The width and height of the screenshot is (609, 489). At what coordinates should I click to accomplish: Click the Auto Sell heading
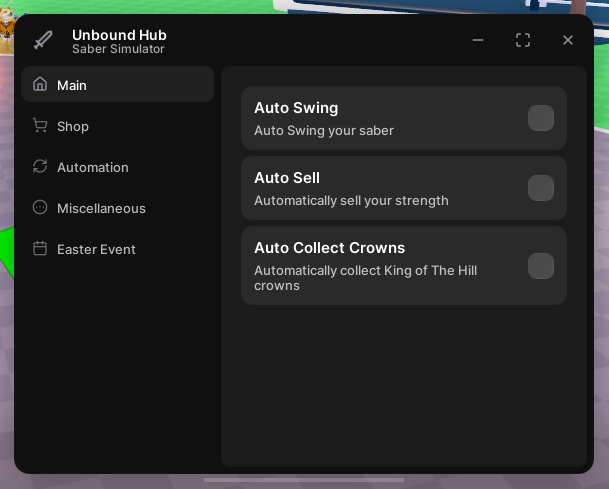(x=287, y=178)
